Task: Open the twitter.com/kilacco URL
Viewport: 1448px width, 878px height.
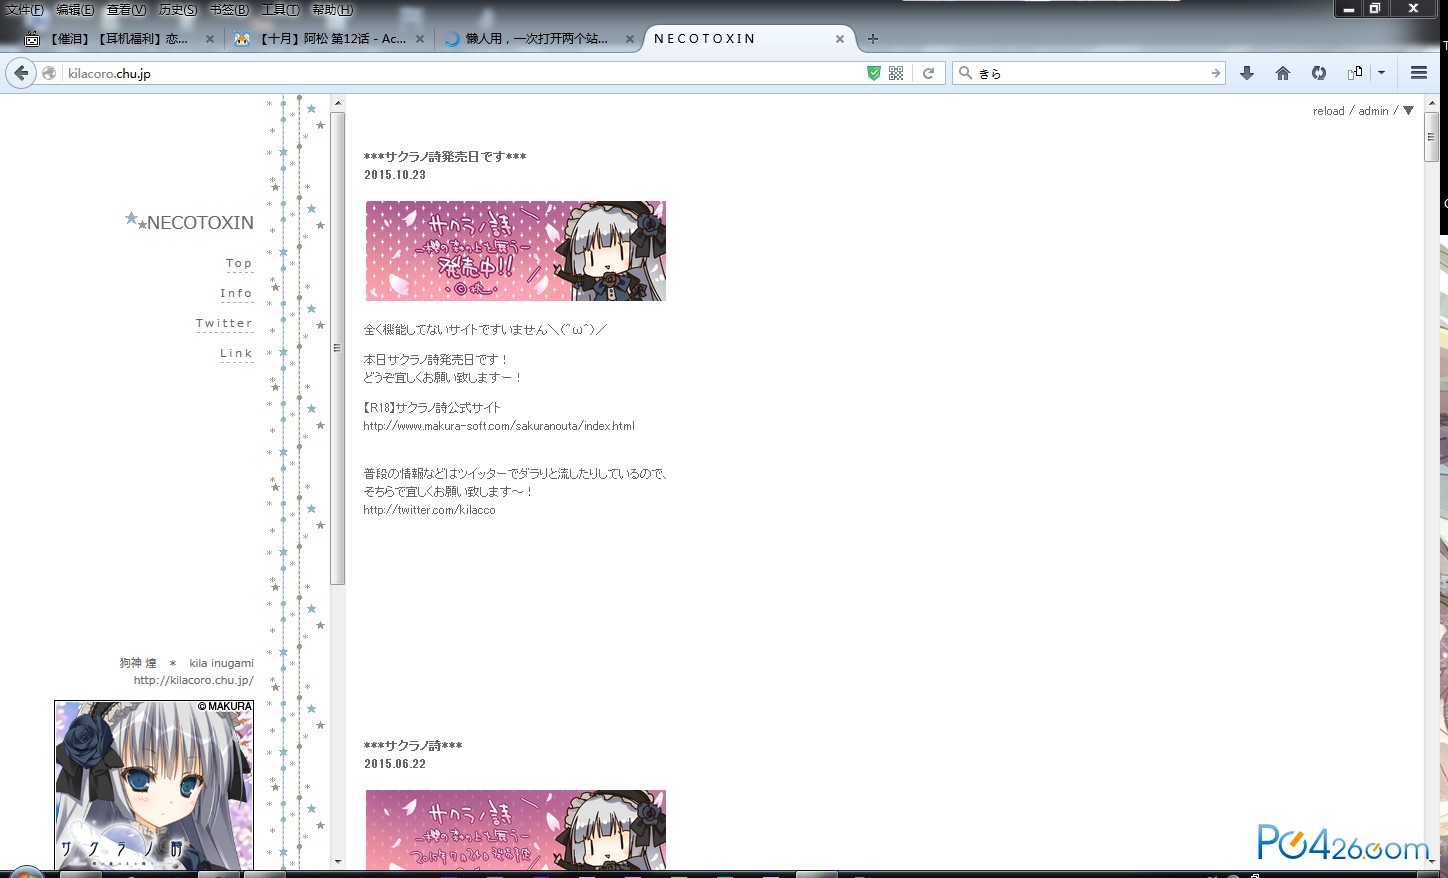Action: 429,510
